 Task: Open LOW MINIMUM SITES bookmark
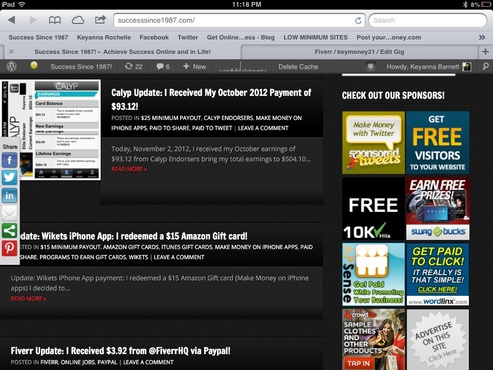315,37
